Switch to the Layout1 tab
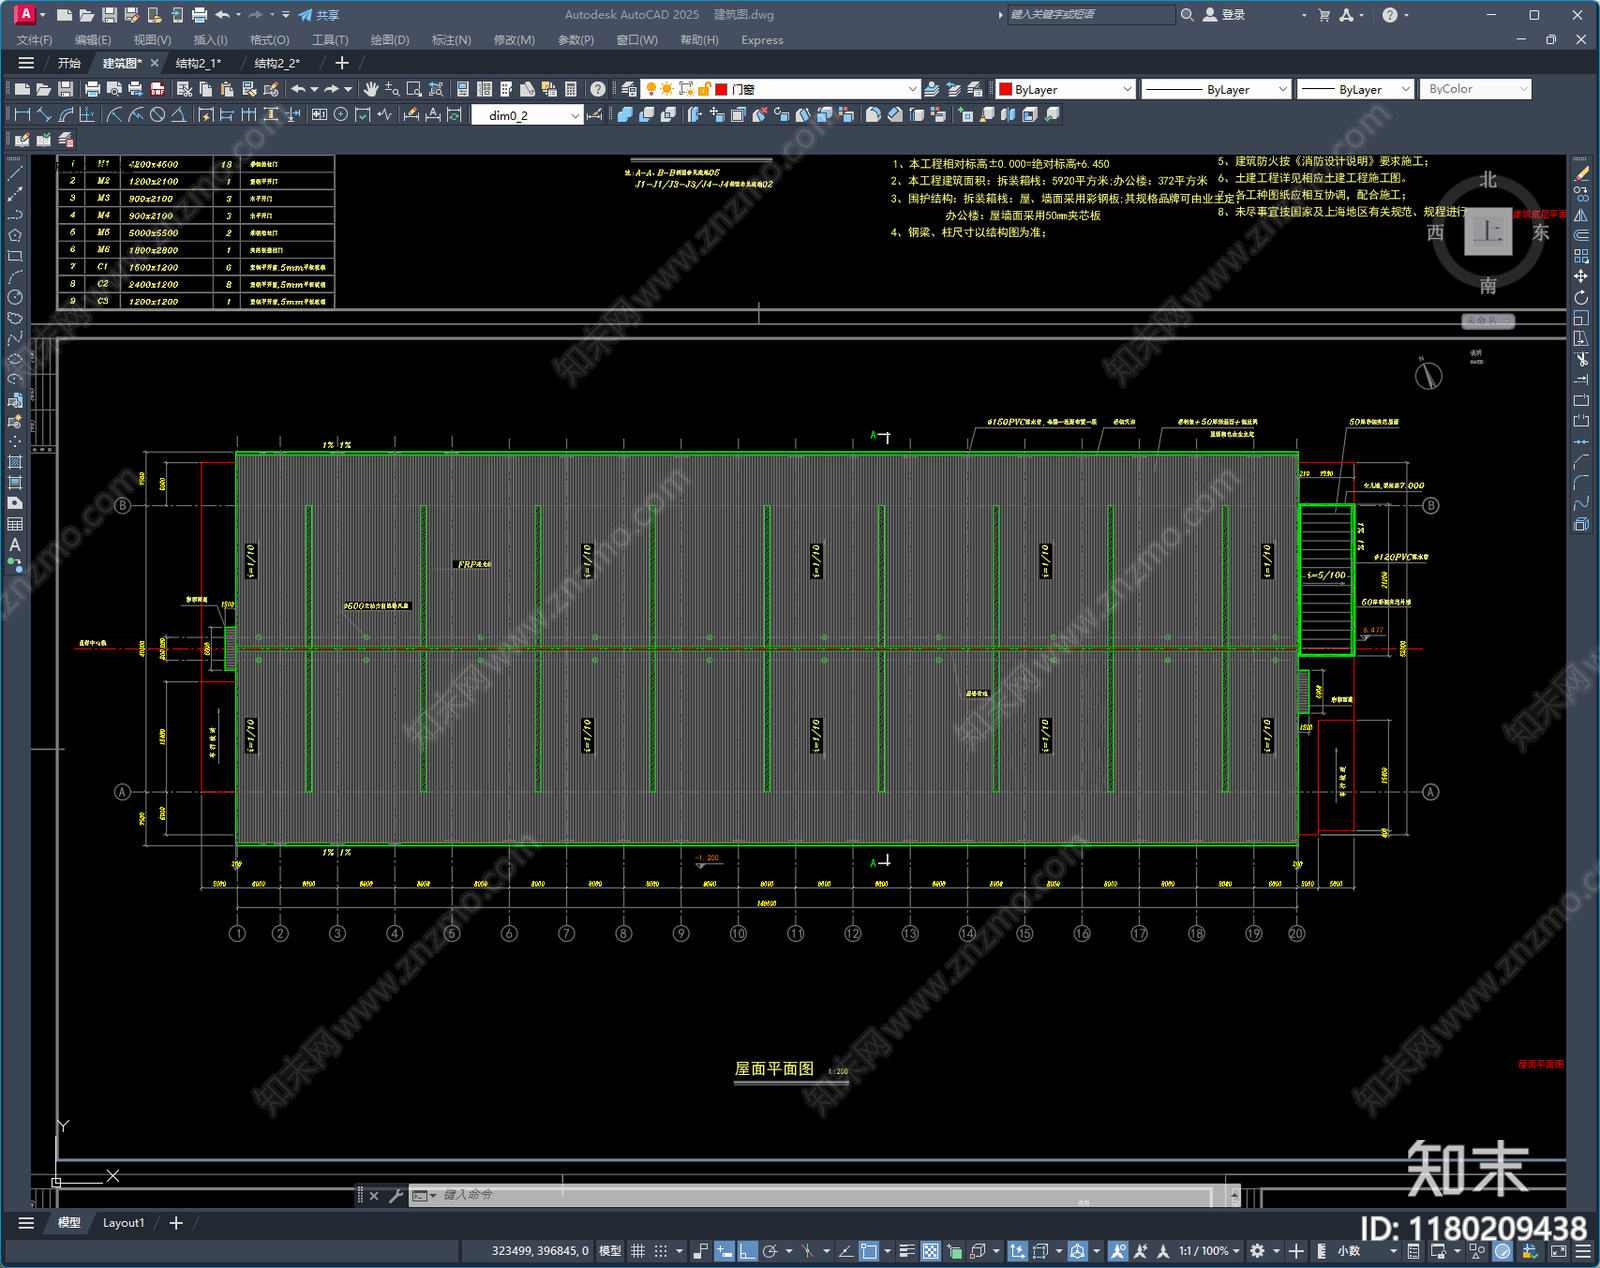 123,1223
